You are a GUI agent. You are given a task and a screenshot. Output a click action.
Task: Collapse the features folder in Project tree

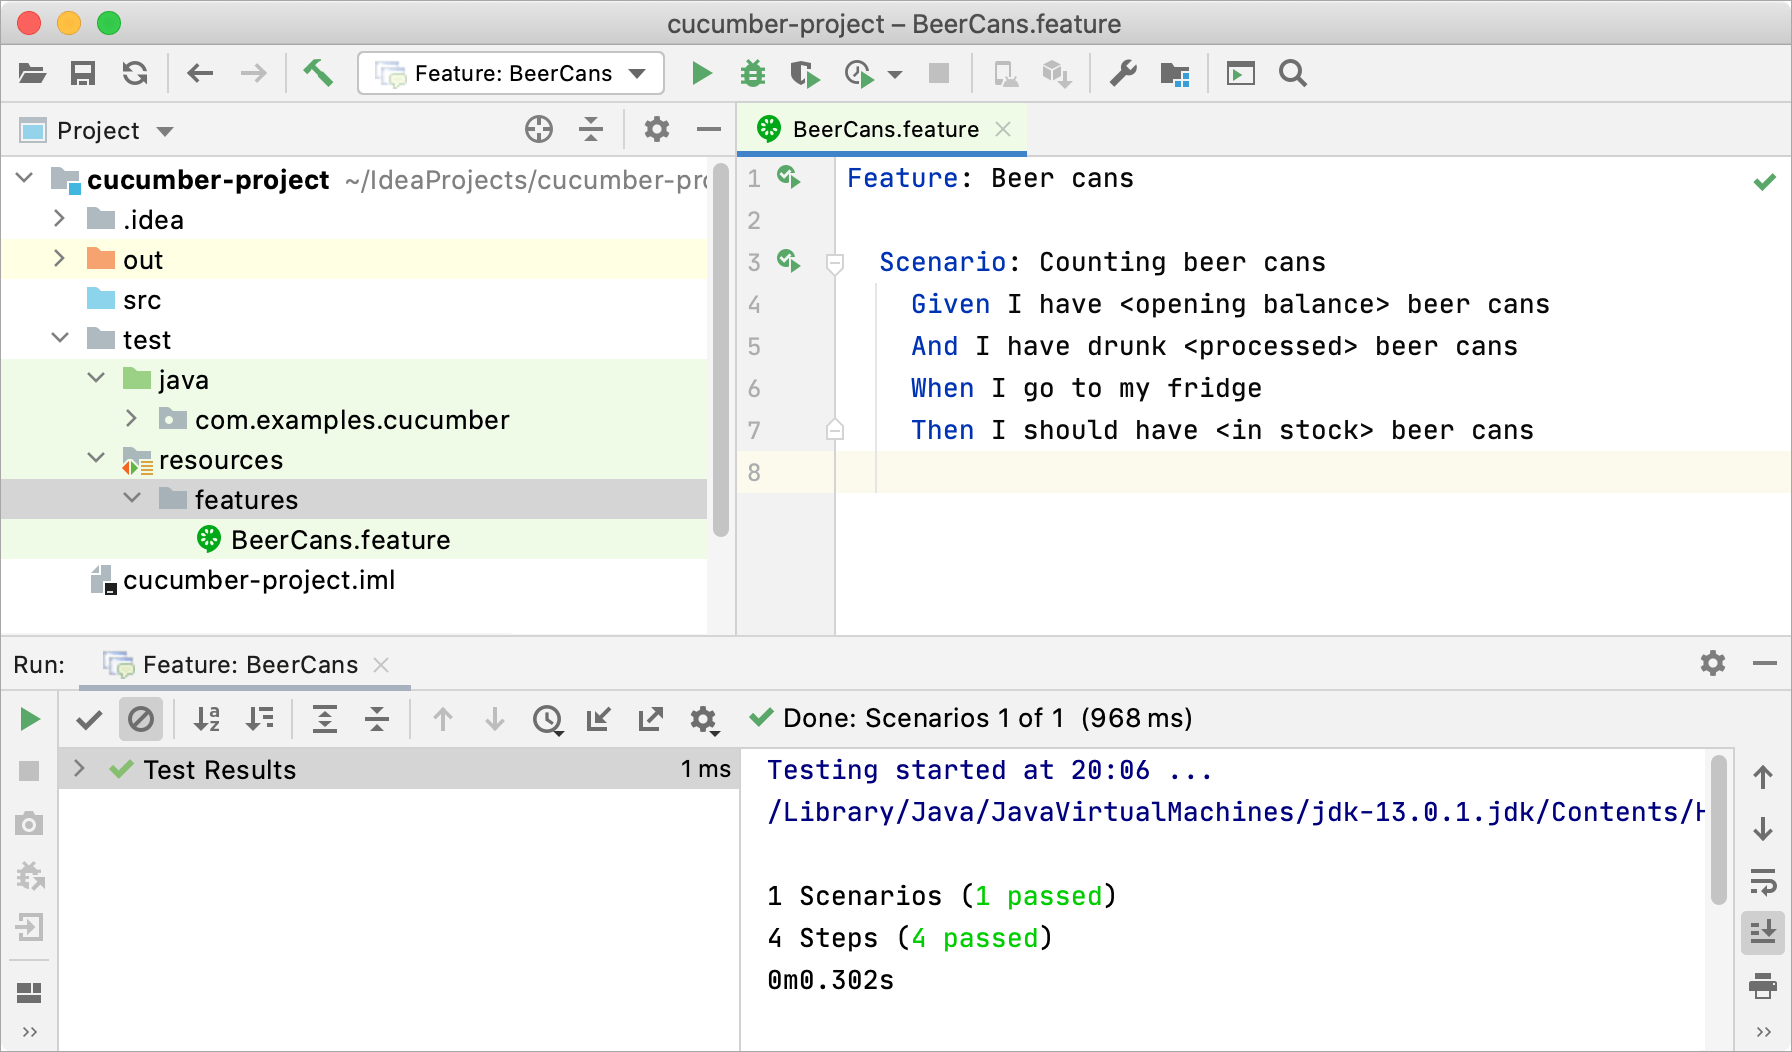tap(133, 499)
